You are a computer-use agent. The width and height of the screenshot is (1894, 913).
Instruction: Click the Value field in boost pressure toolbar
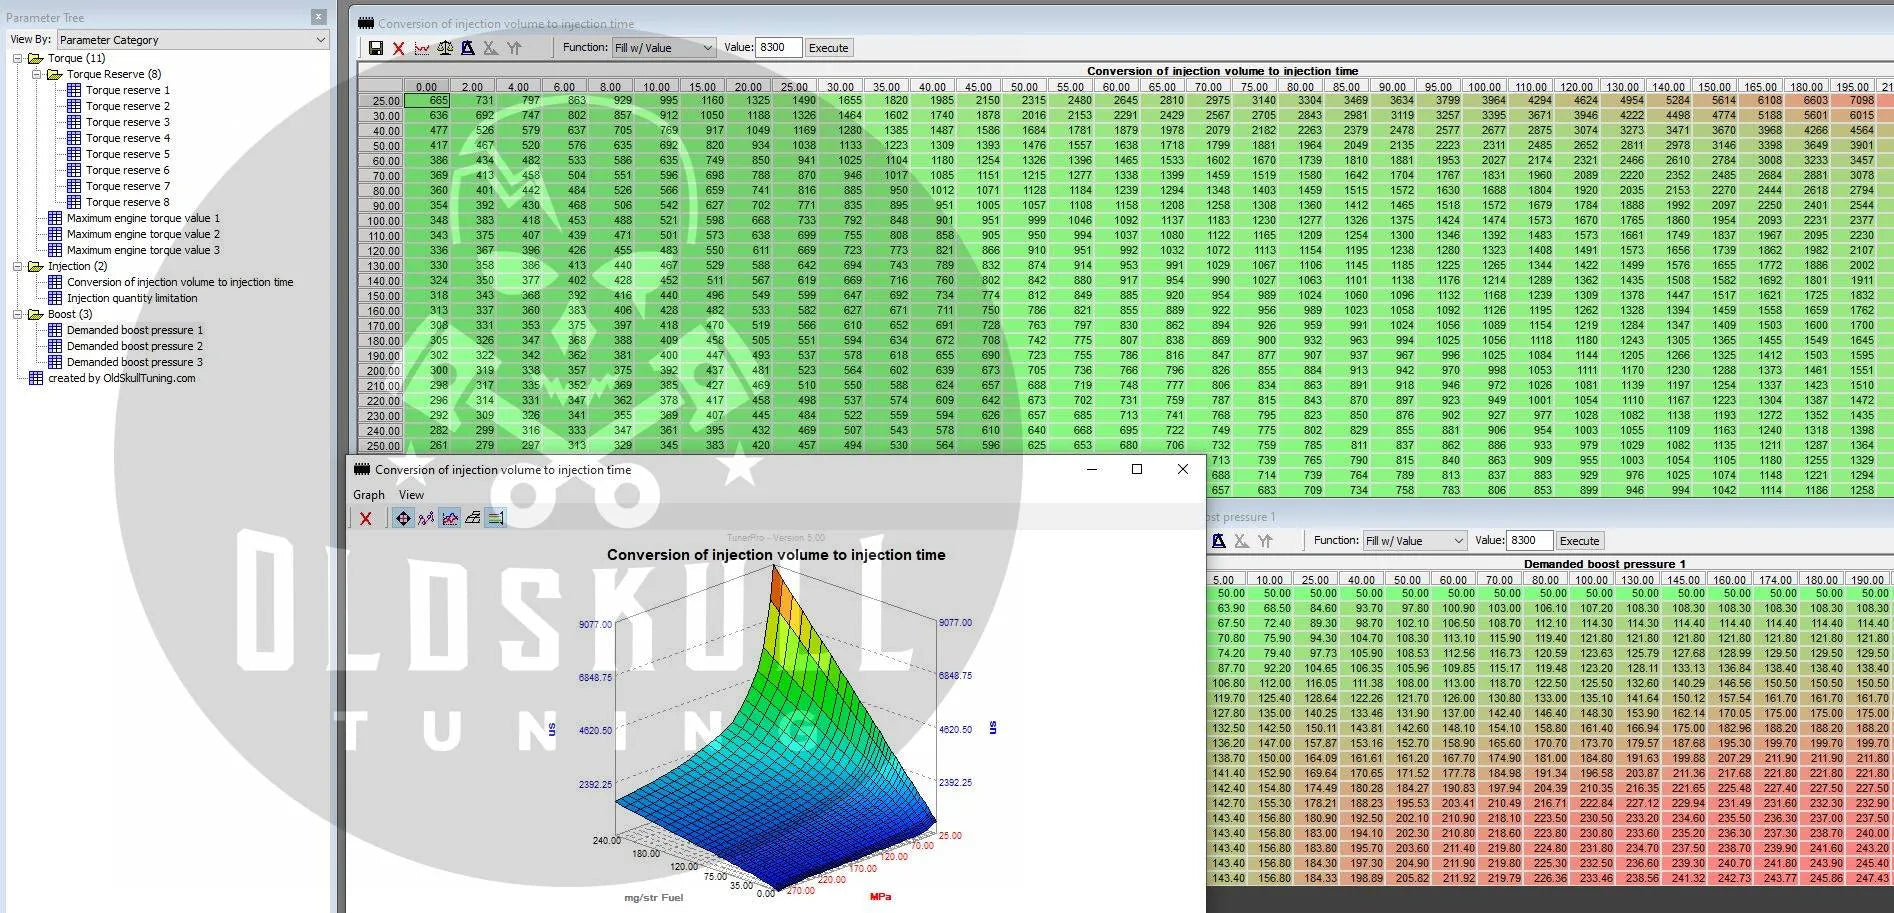click(1528, 541)
